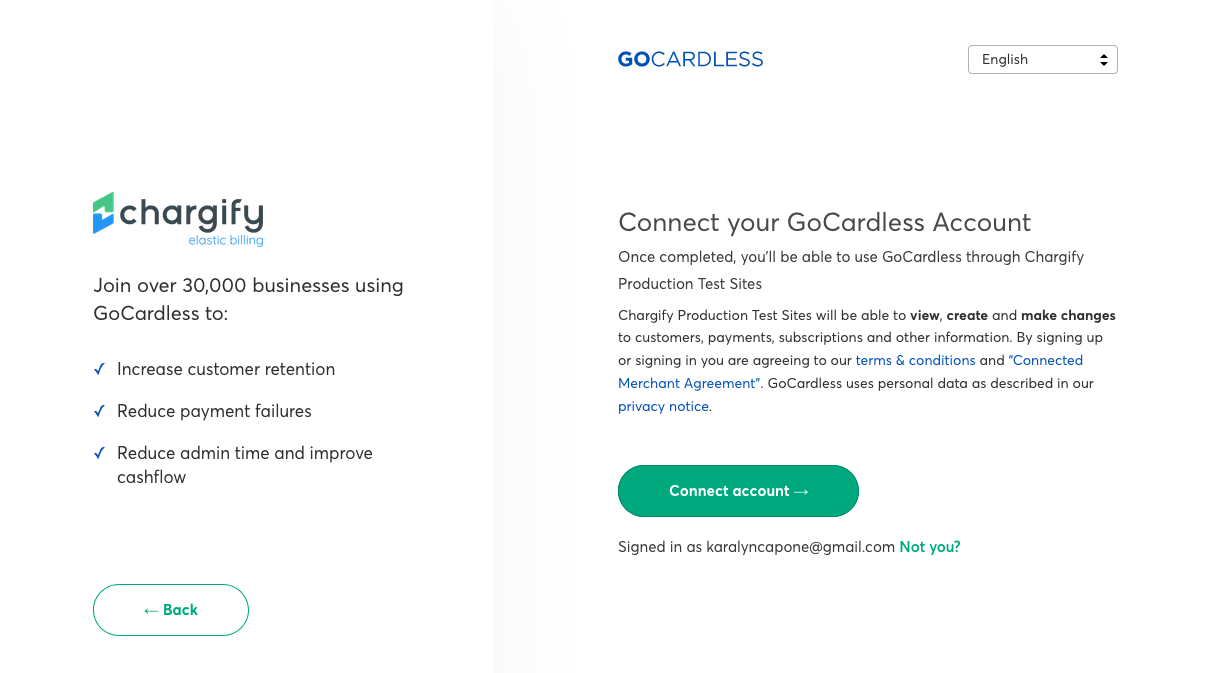
Task: Go back using the Back button
Action: point(171,610)
